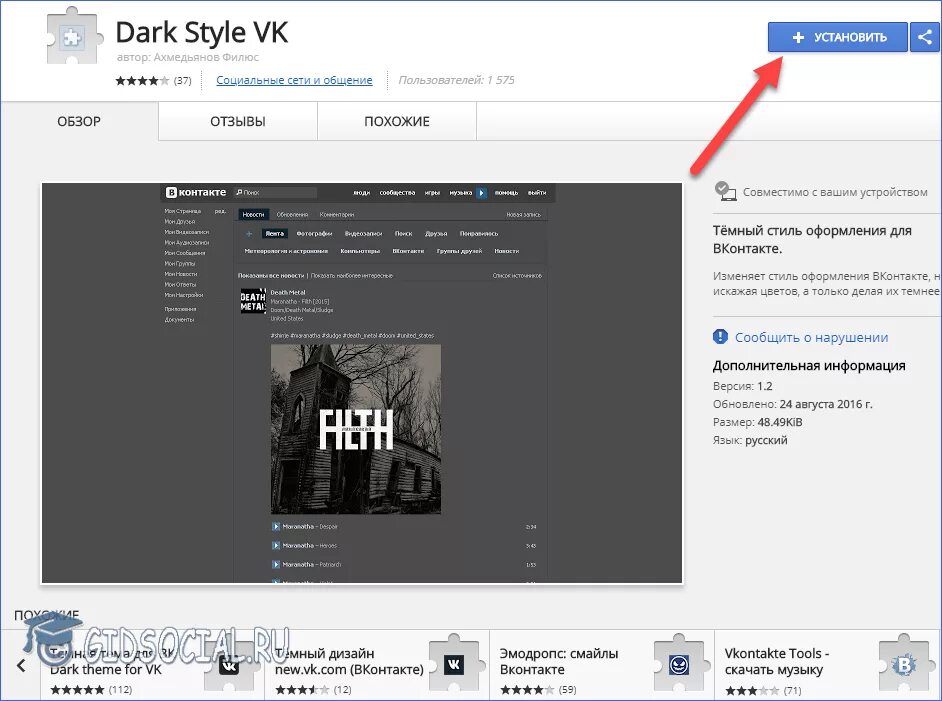Click the Версия: 1.2 line
This screenshot has height=701, width=942.
click(x=743, y=386)
